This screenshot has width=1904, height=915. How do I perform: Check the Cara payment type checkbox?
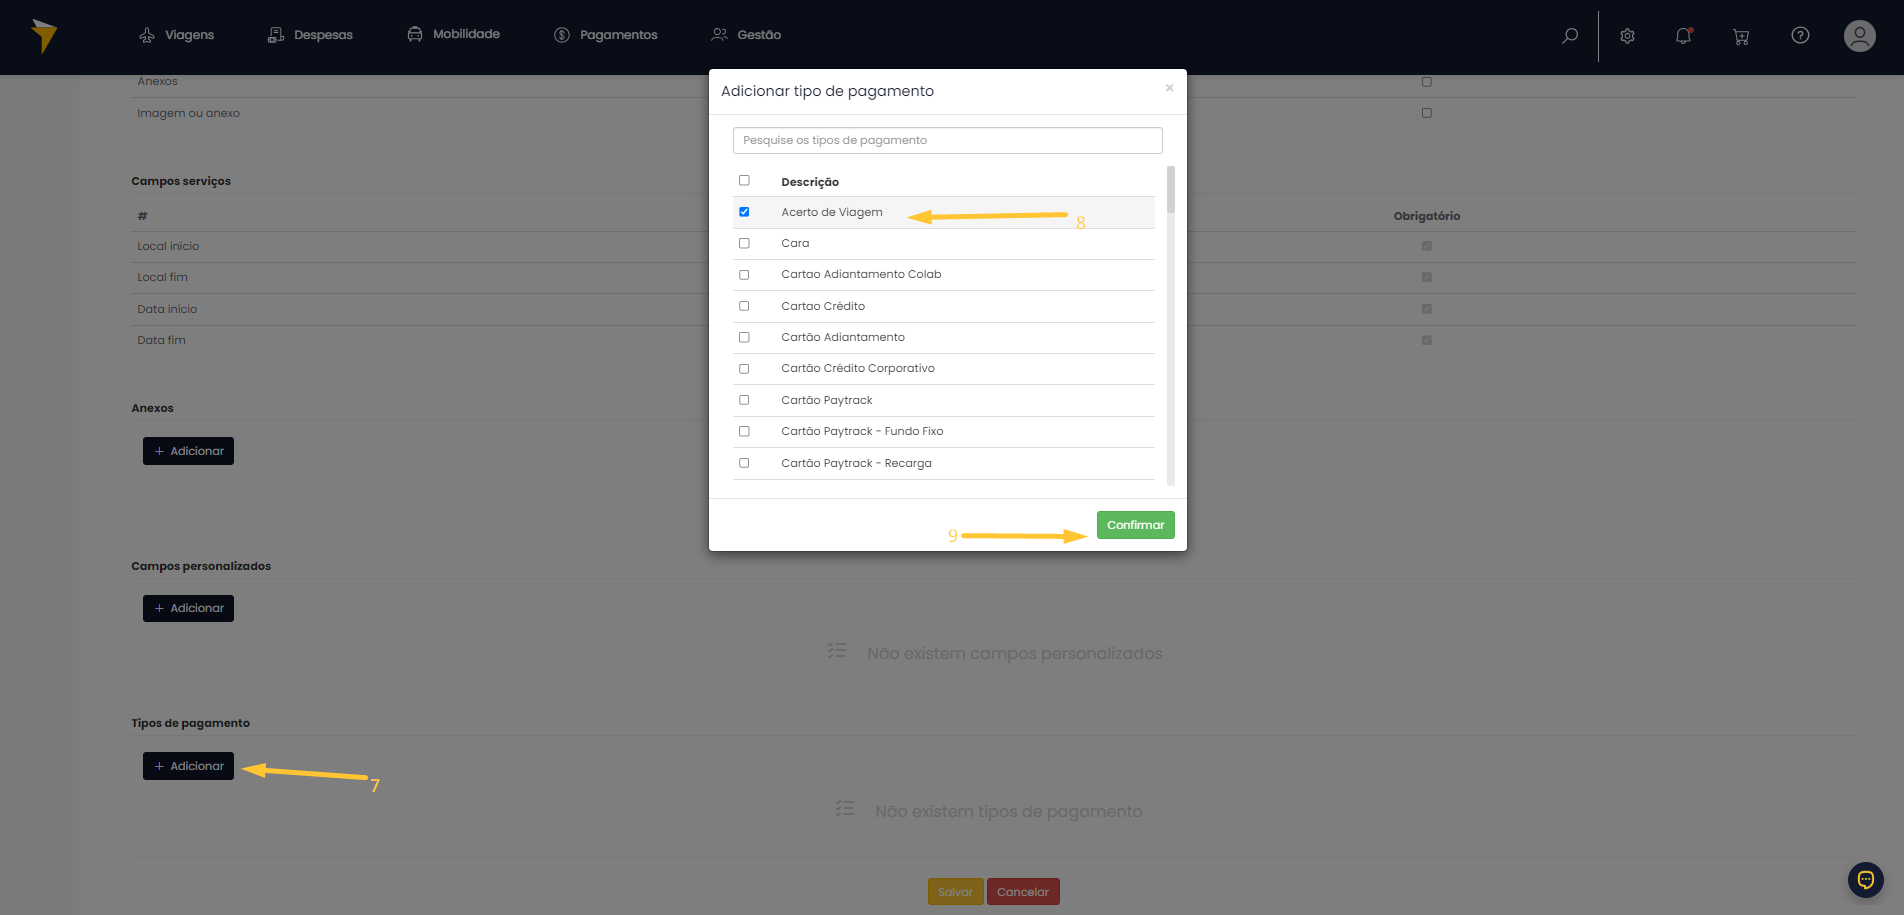pyautogui.click(x=744, y=243)
